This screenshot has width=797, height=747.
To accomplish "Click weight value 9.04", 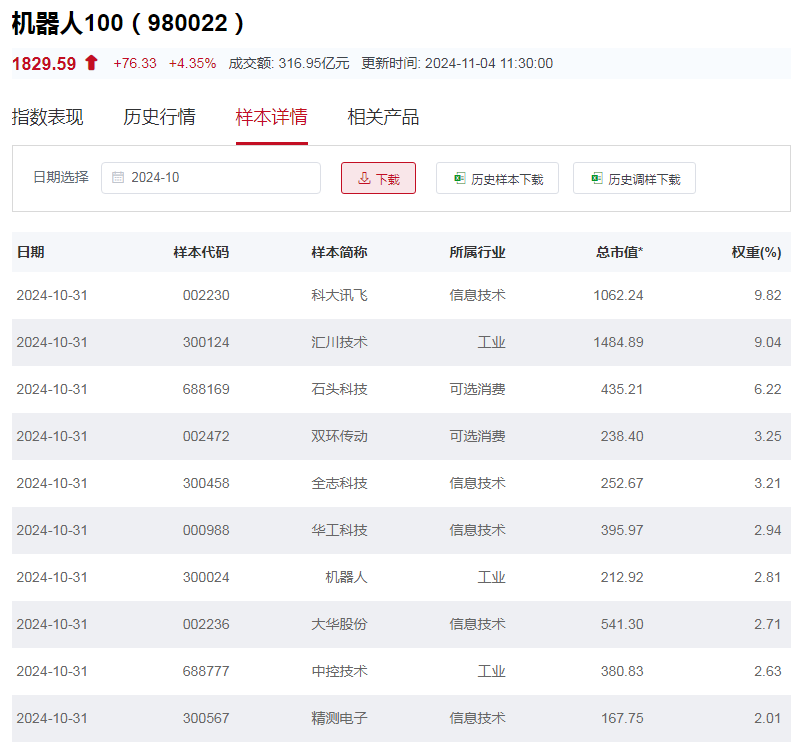I will pos(768,342).
